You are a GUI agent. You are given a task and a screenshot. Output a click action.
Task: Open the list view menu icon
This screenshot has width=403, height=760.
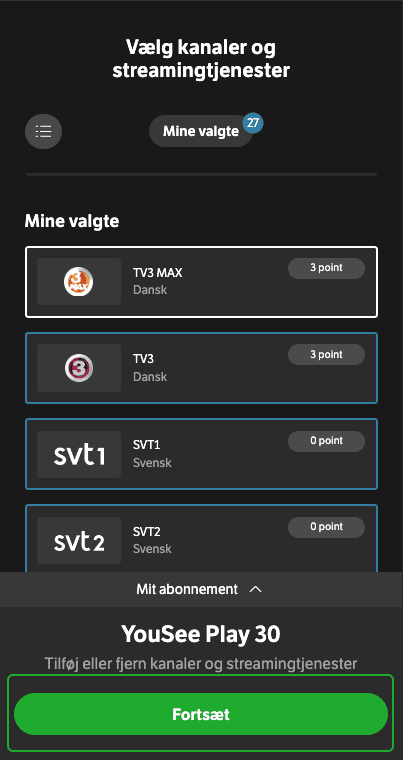[x=43, y=131]
